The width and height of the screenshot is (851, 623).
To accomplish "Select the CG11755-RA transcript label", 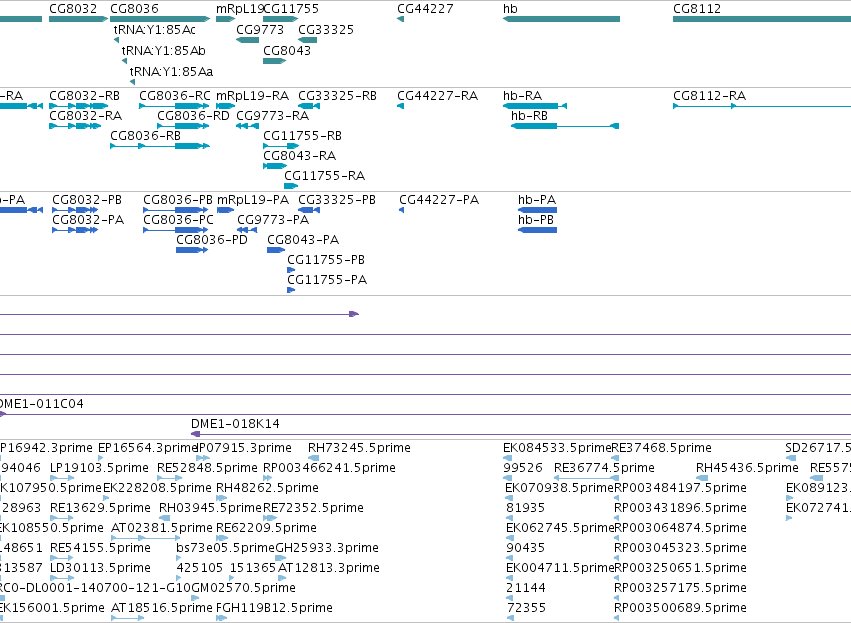I will click(325, 176).
